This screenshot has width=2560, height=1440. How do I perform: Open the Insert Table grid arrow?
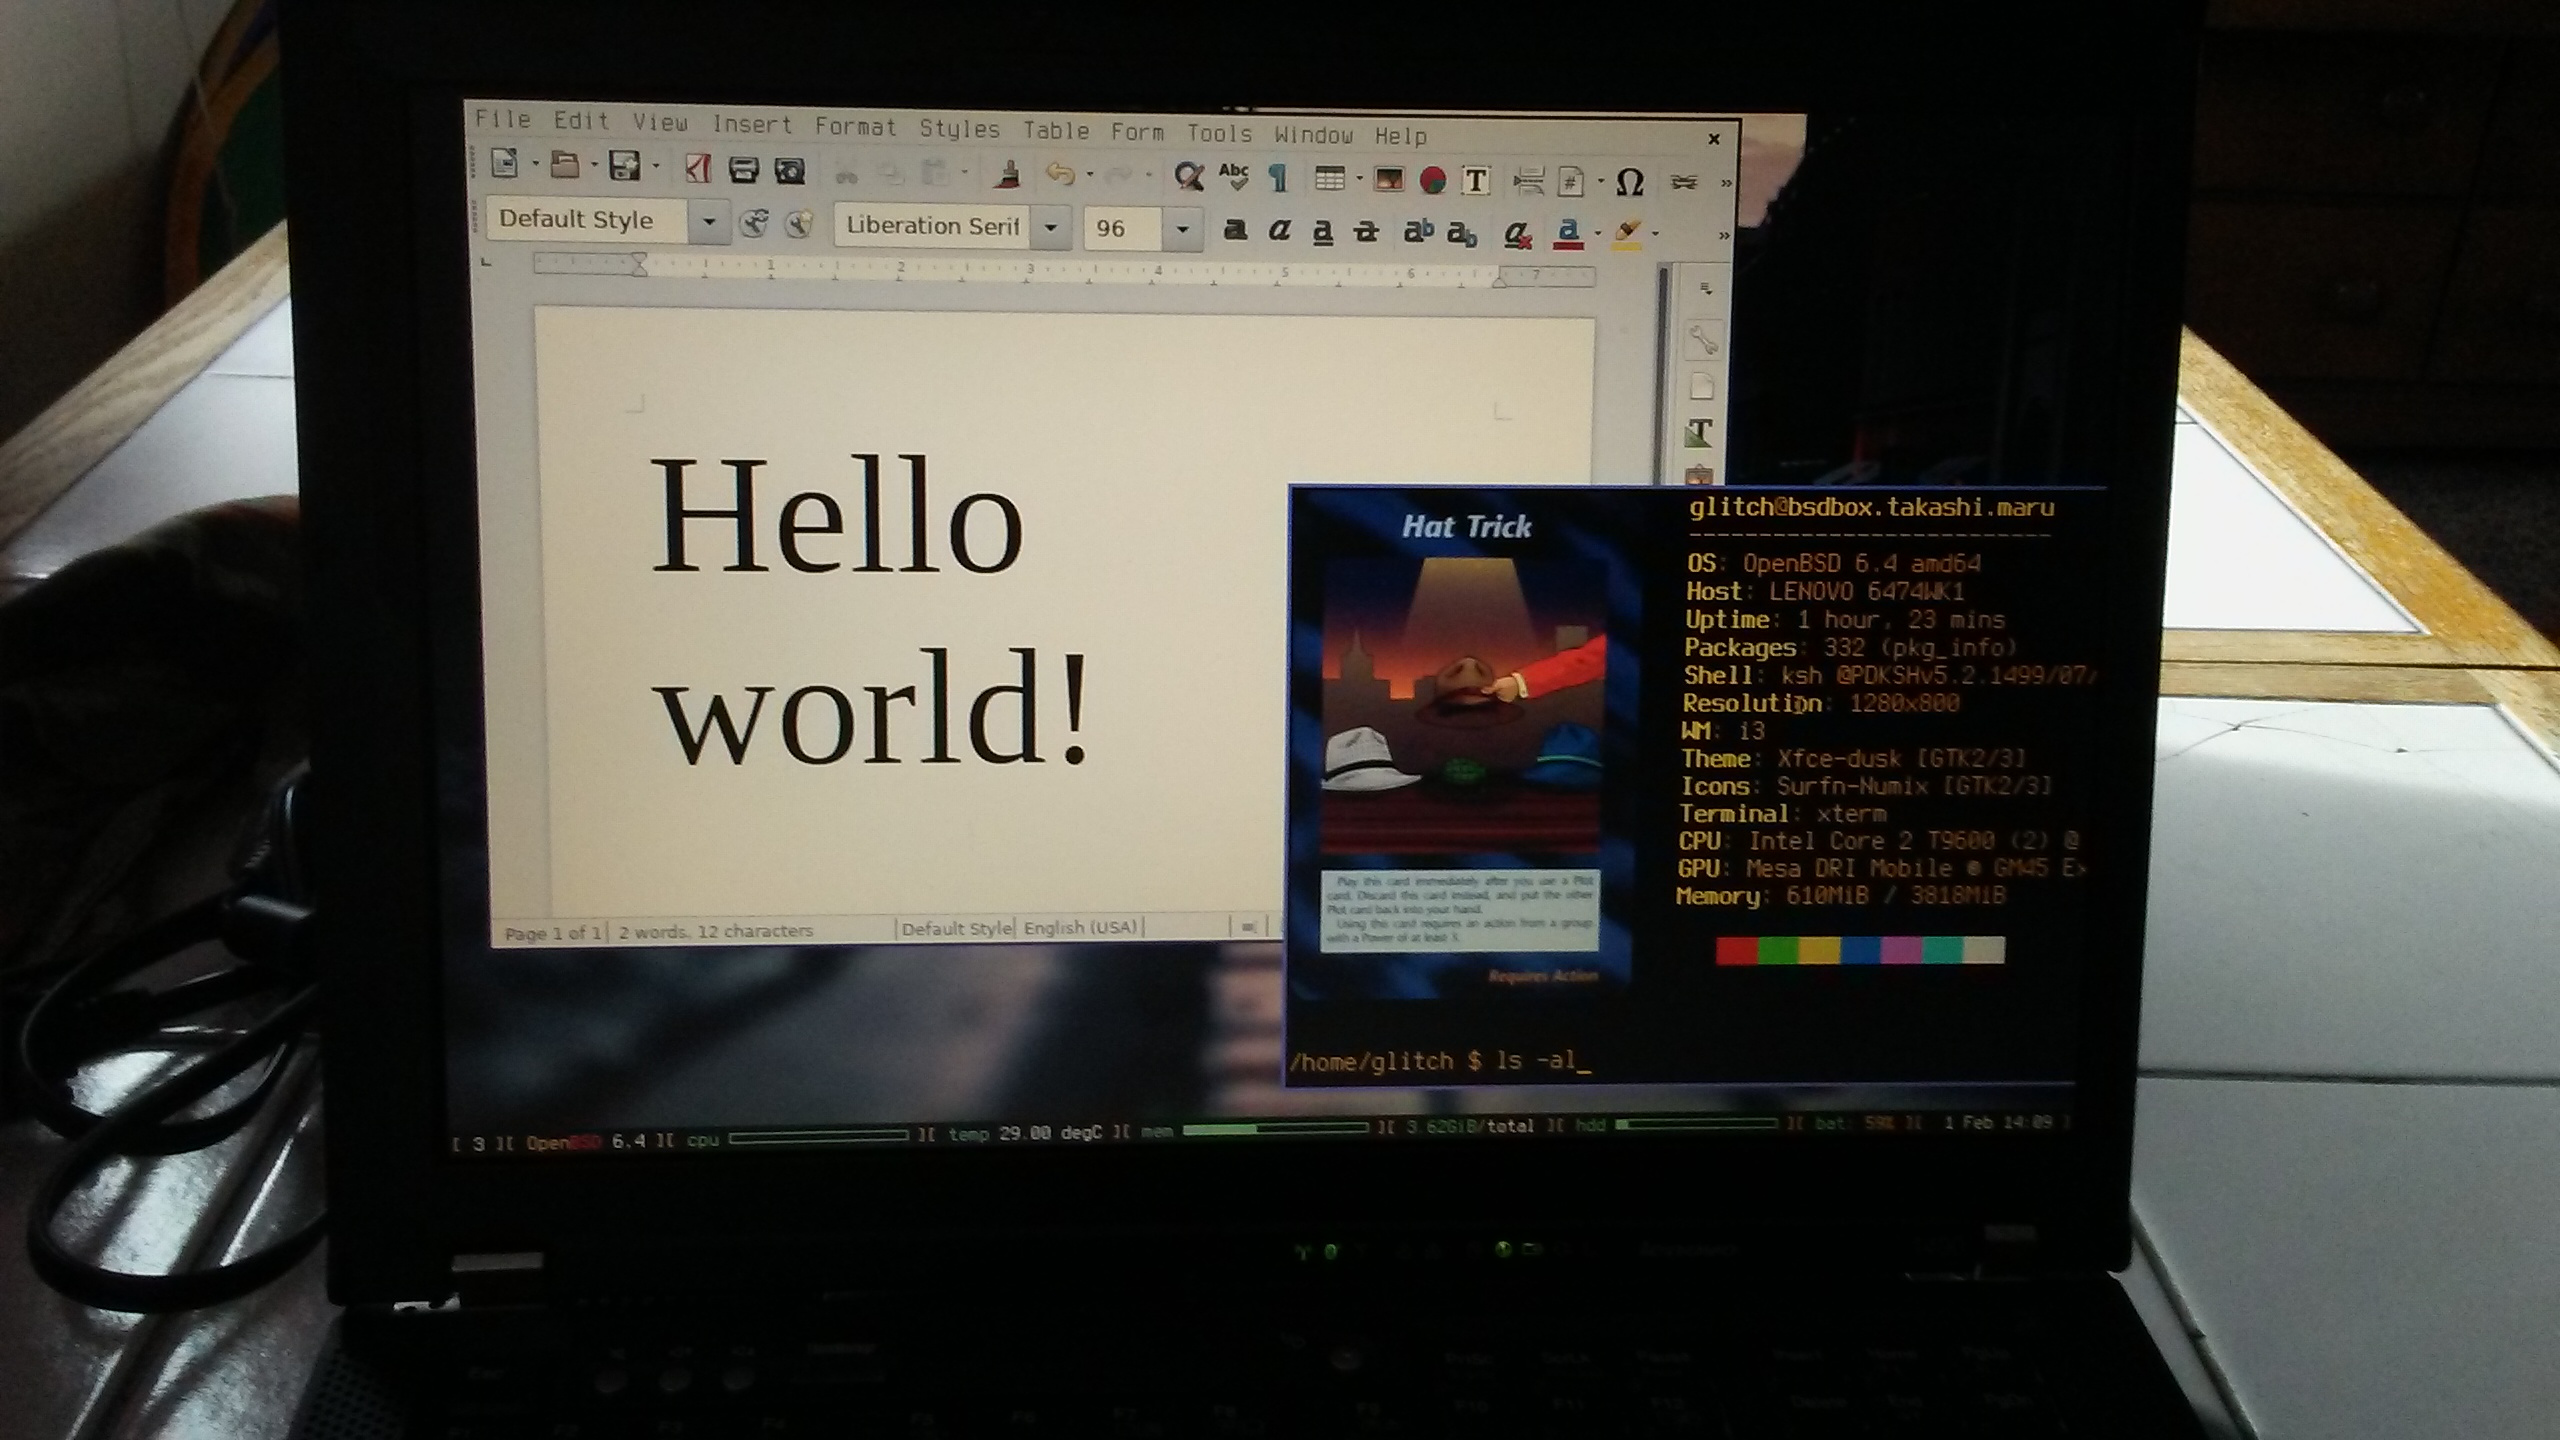[x=1359, y=180]
